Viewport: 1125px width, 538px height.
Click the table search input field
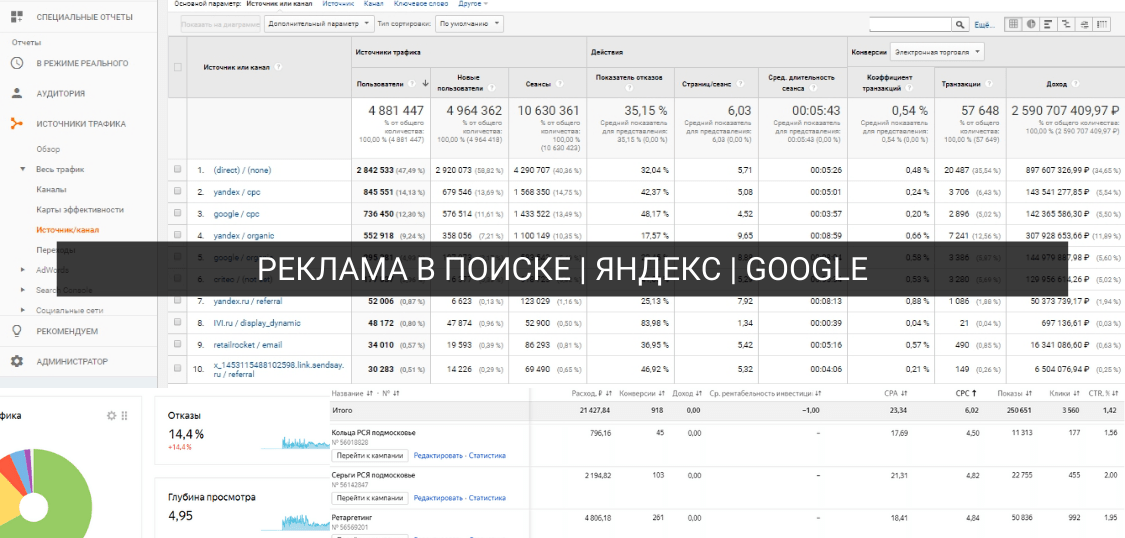[910, 24]
